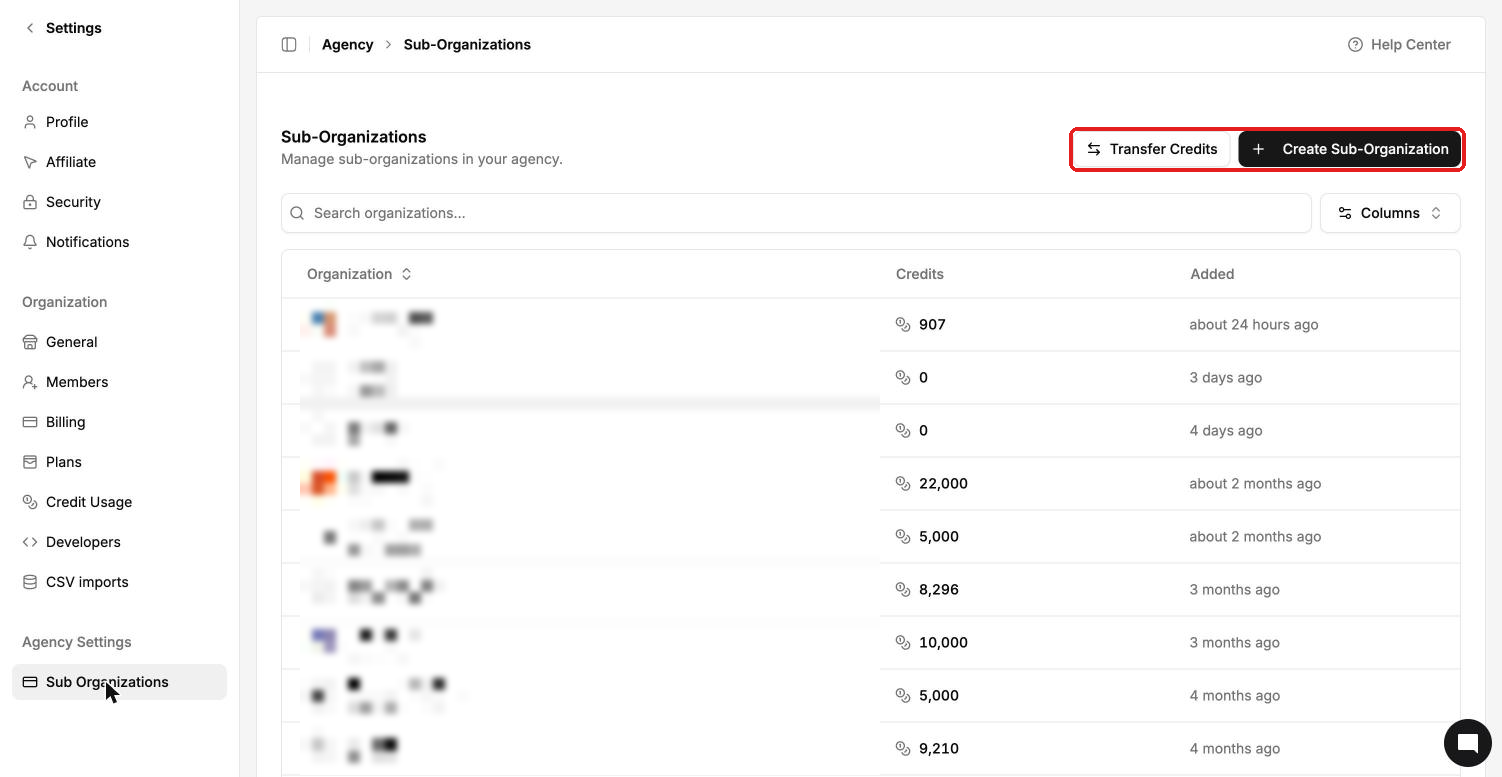This screenshot has height=777, width=1502.
Task: Click the Affiliate cursor icon
Action: [30, 162]
